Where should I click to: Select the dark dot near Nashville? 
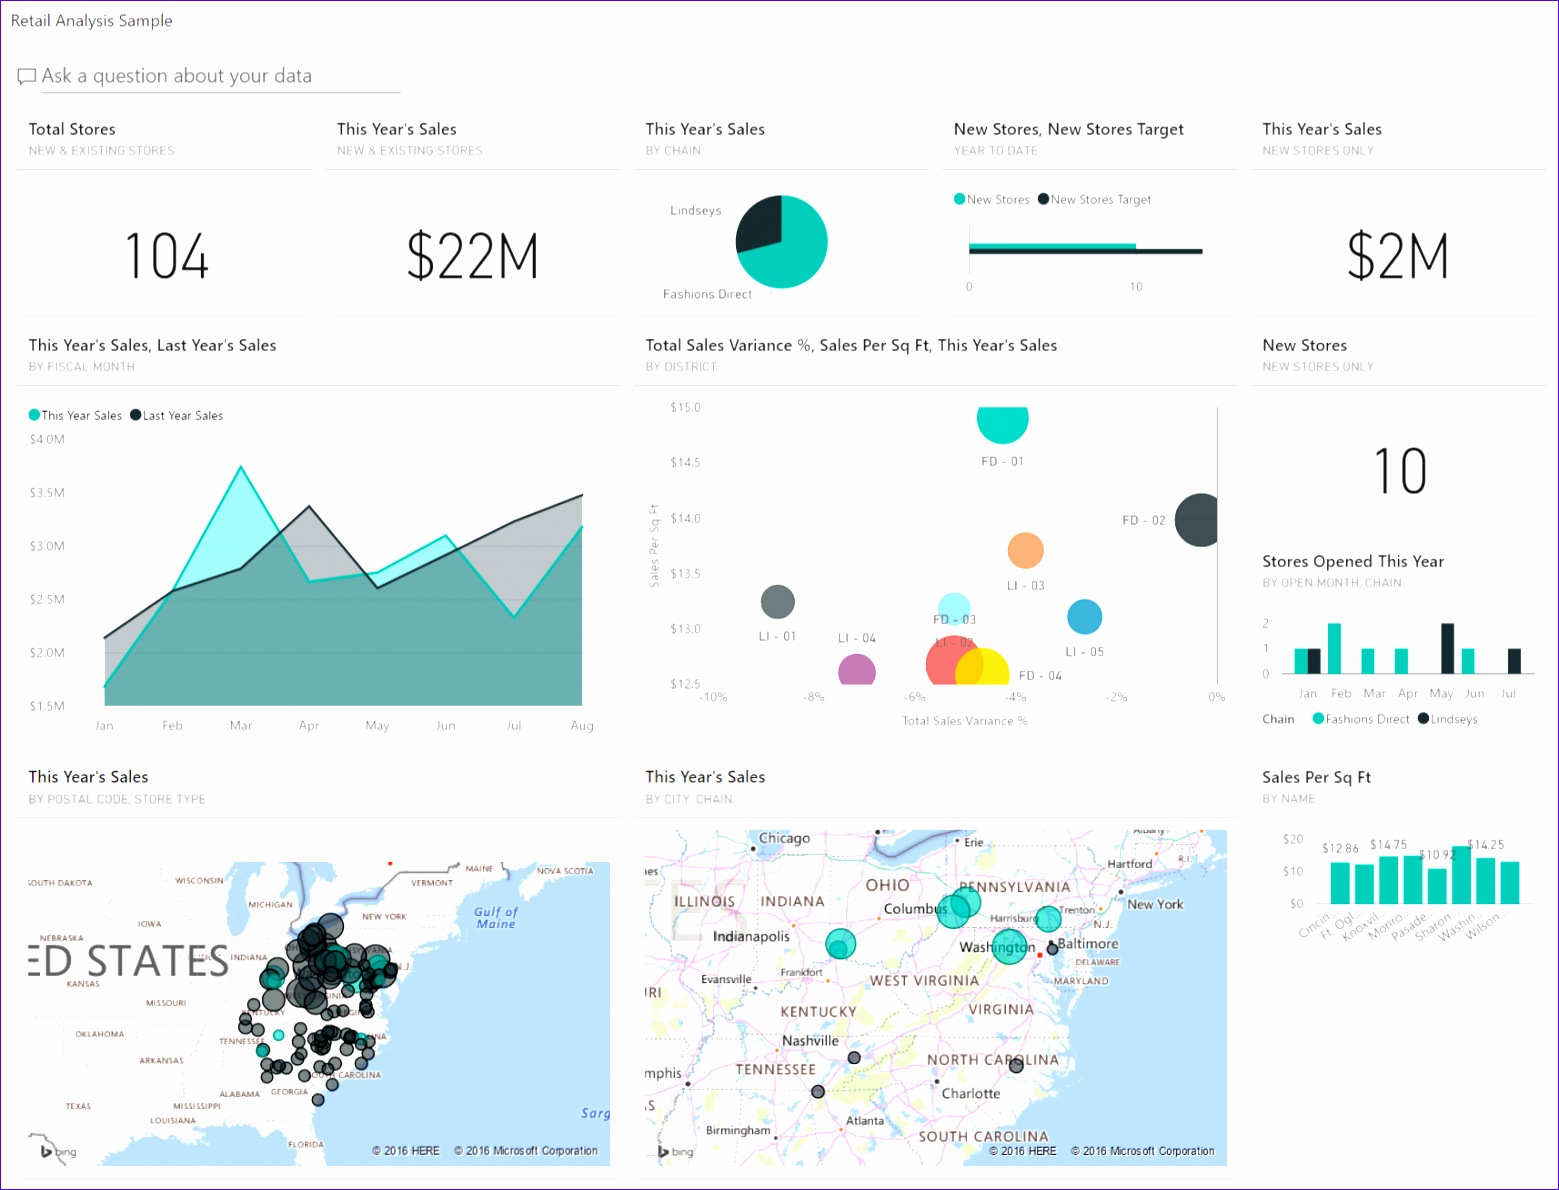click(854, 1058)
